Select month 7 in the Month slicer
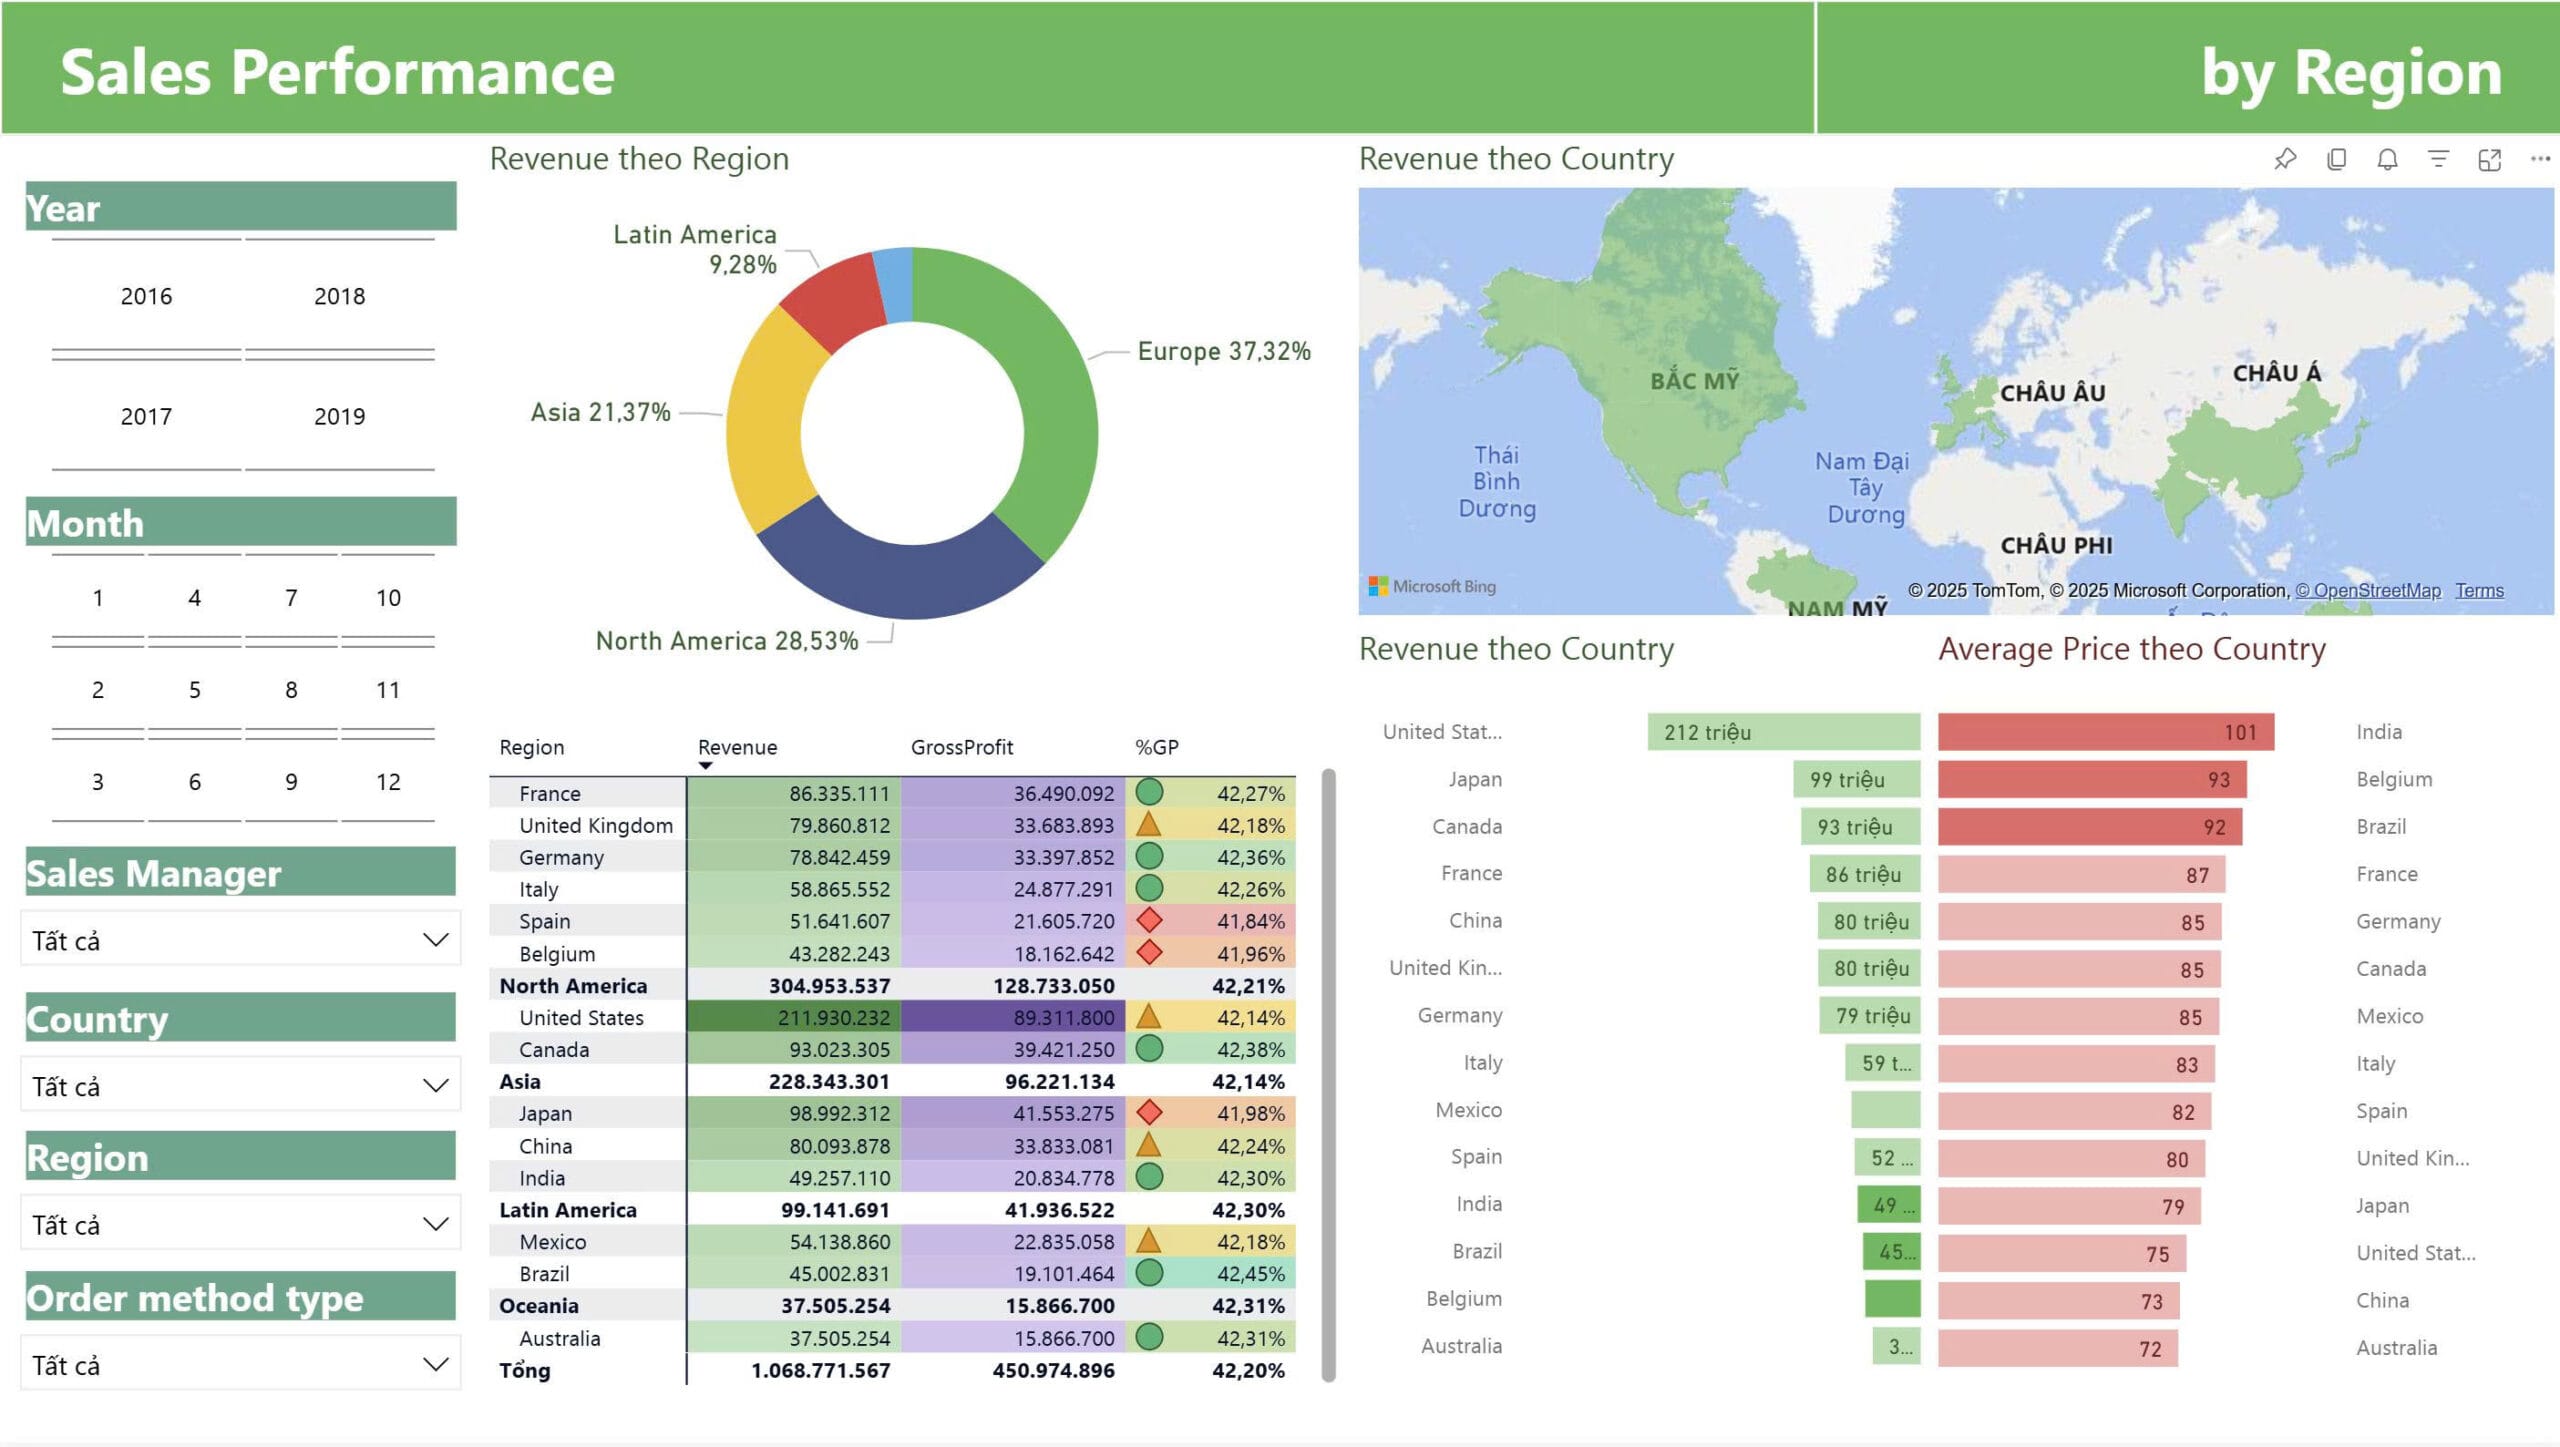Image resolution: width=2560 pixels, height=1447 pixels. pos(291,597)
